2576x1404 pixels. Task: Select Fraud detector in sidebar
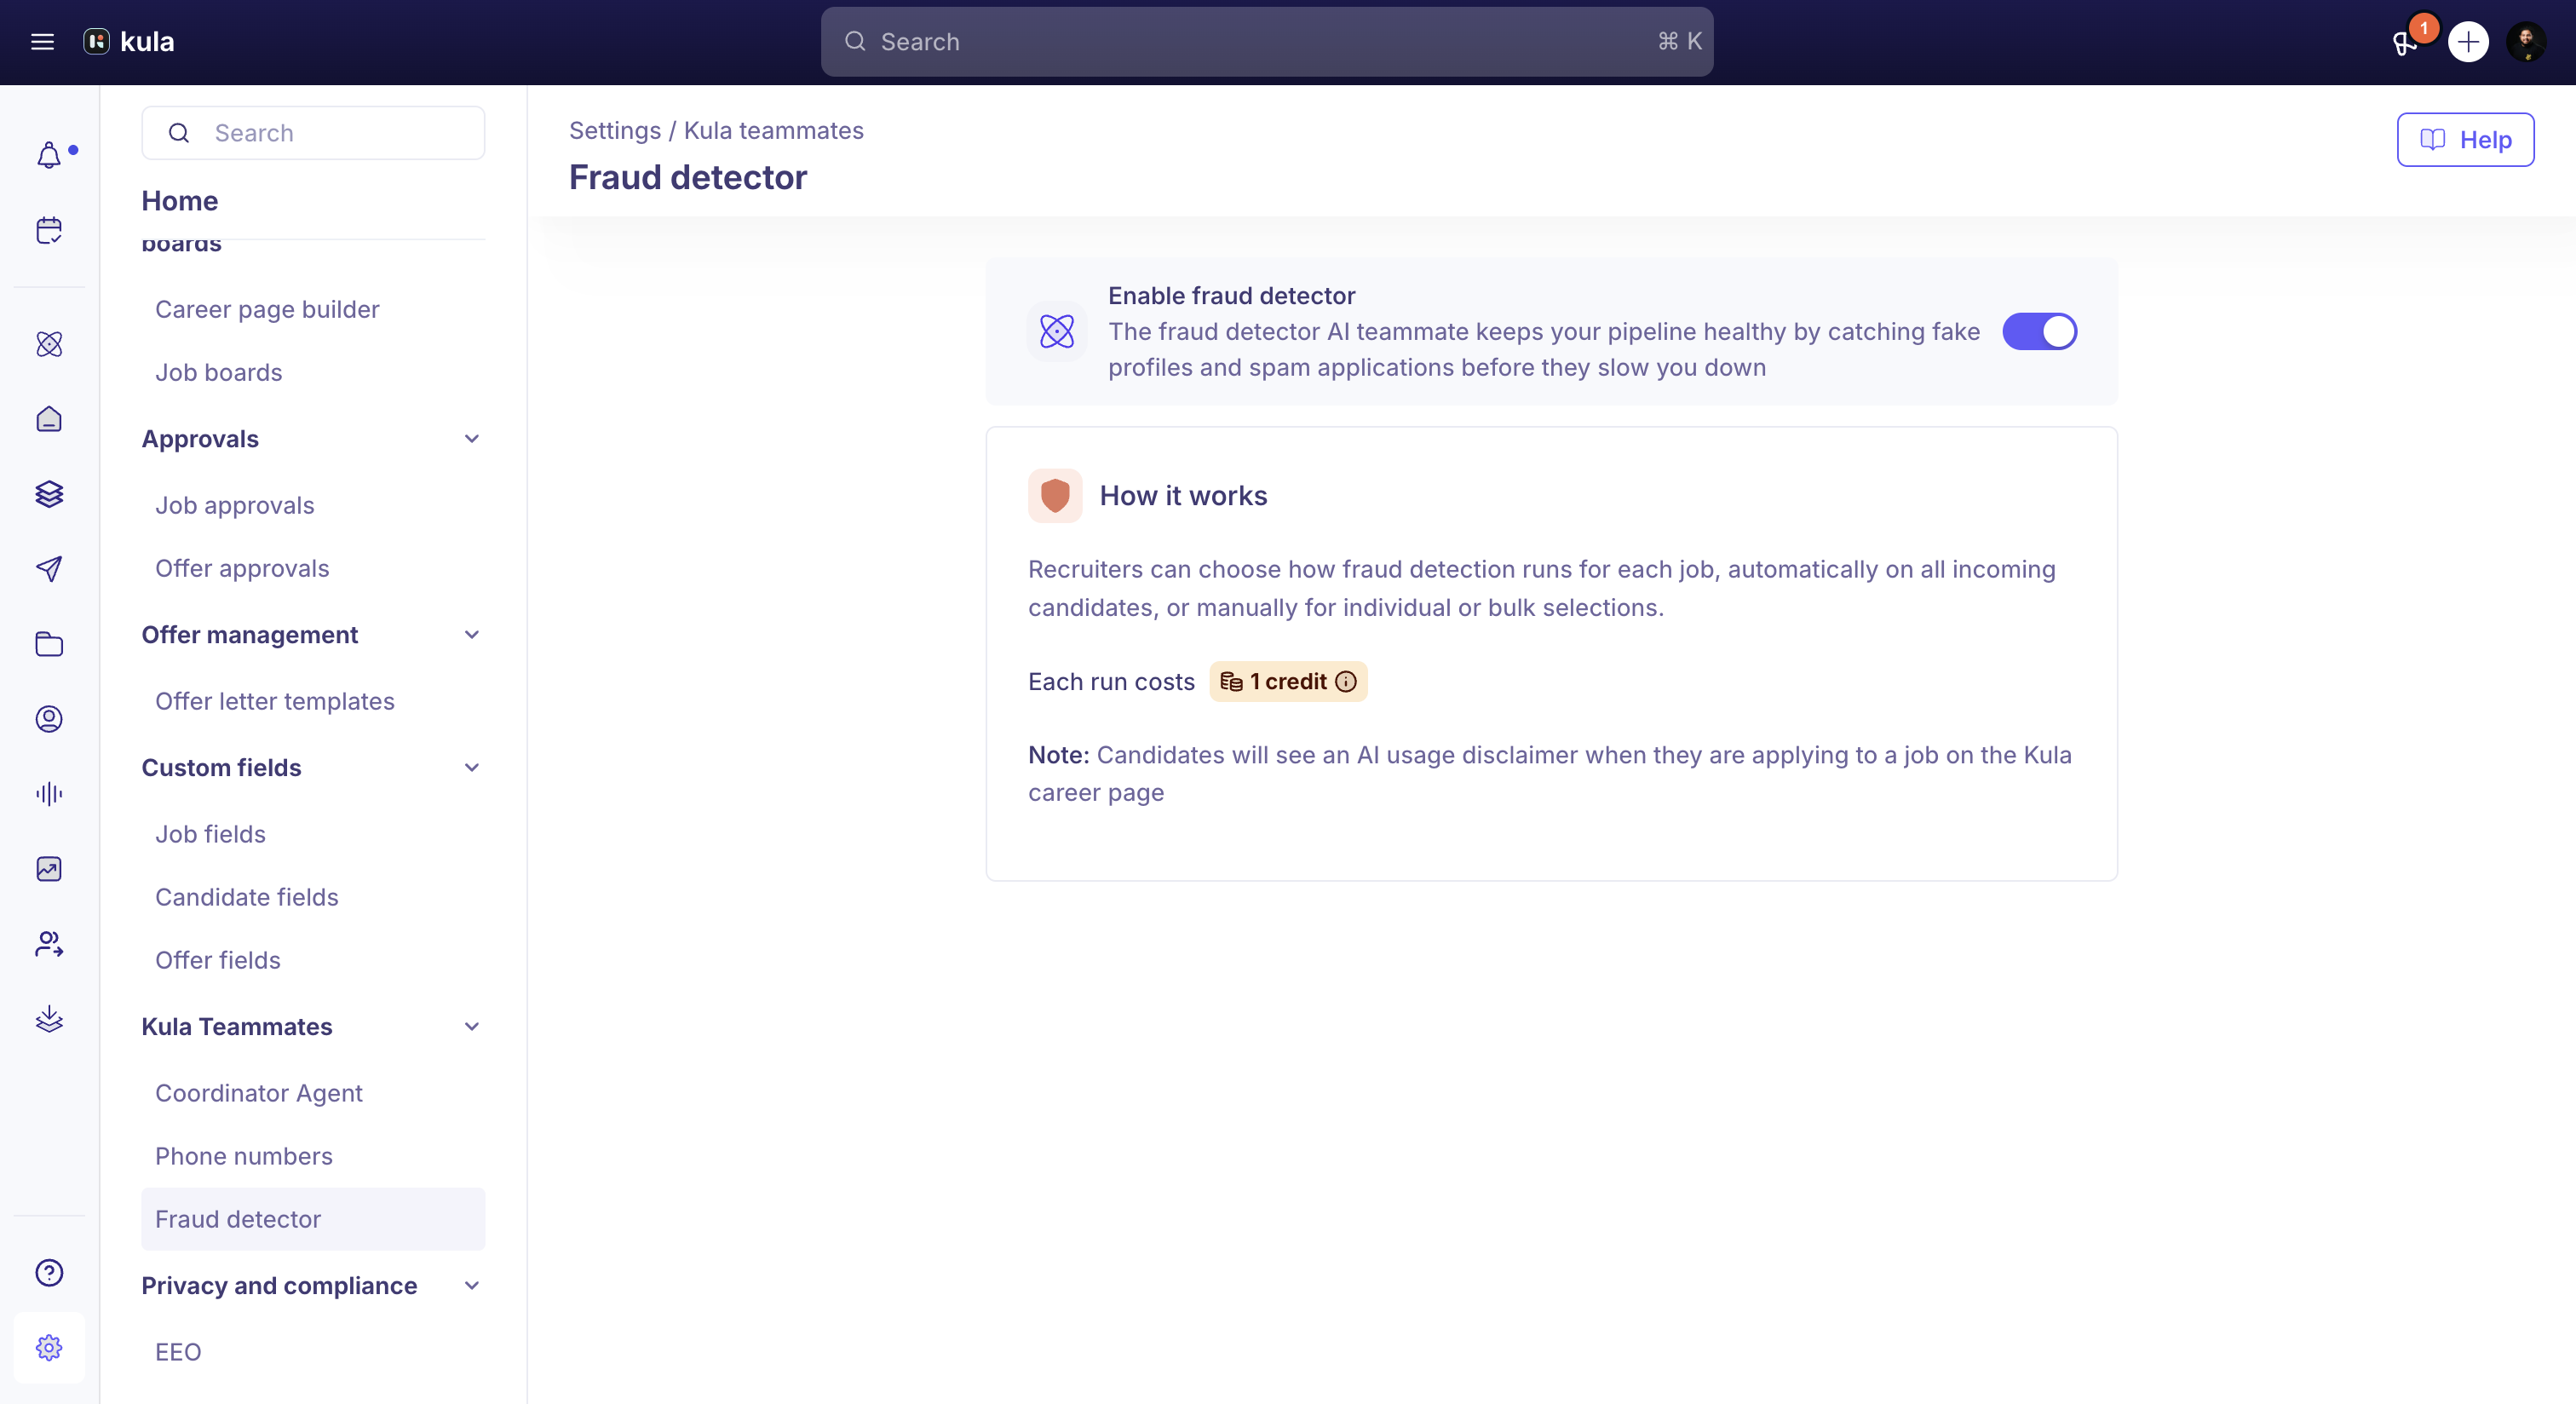click(314, 1220)
